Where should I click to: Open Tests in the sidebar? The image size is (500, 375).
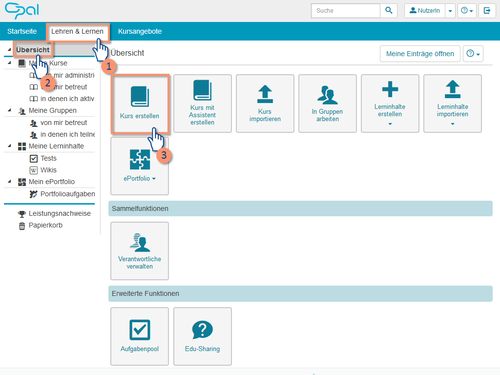tap(48, 158)
